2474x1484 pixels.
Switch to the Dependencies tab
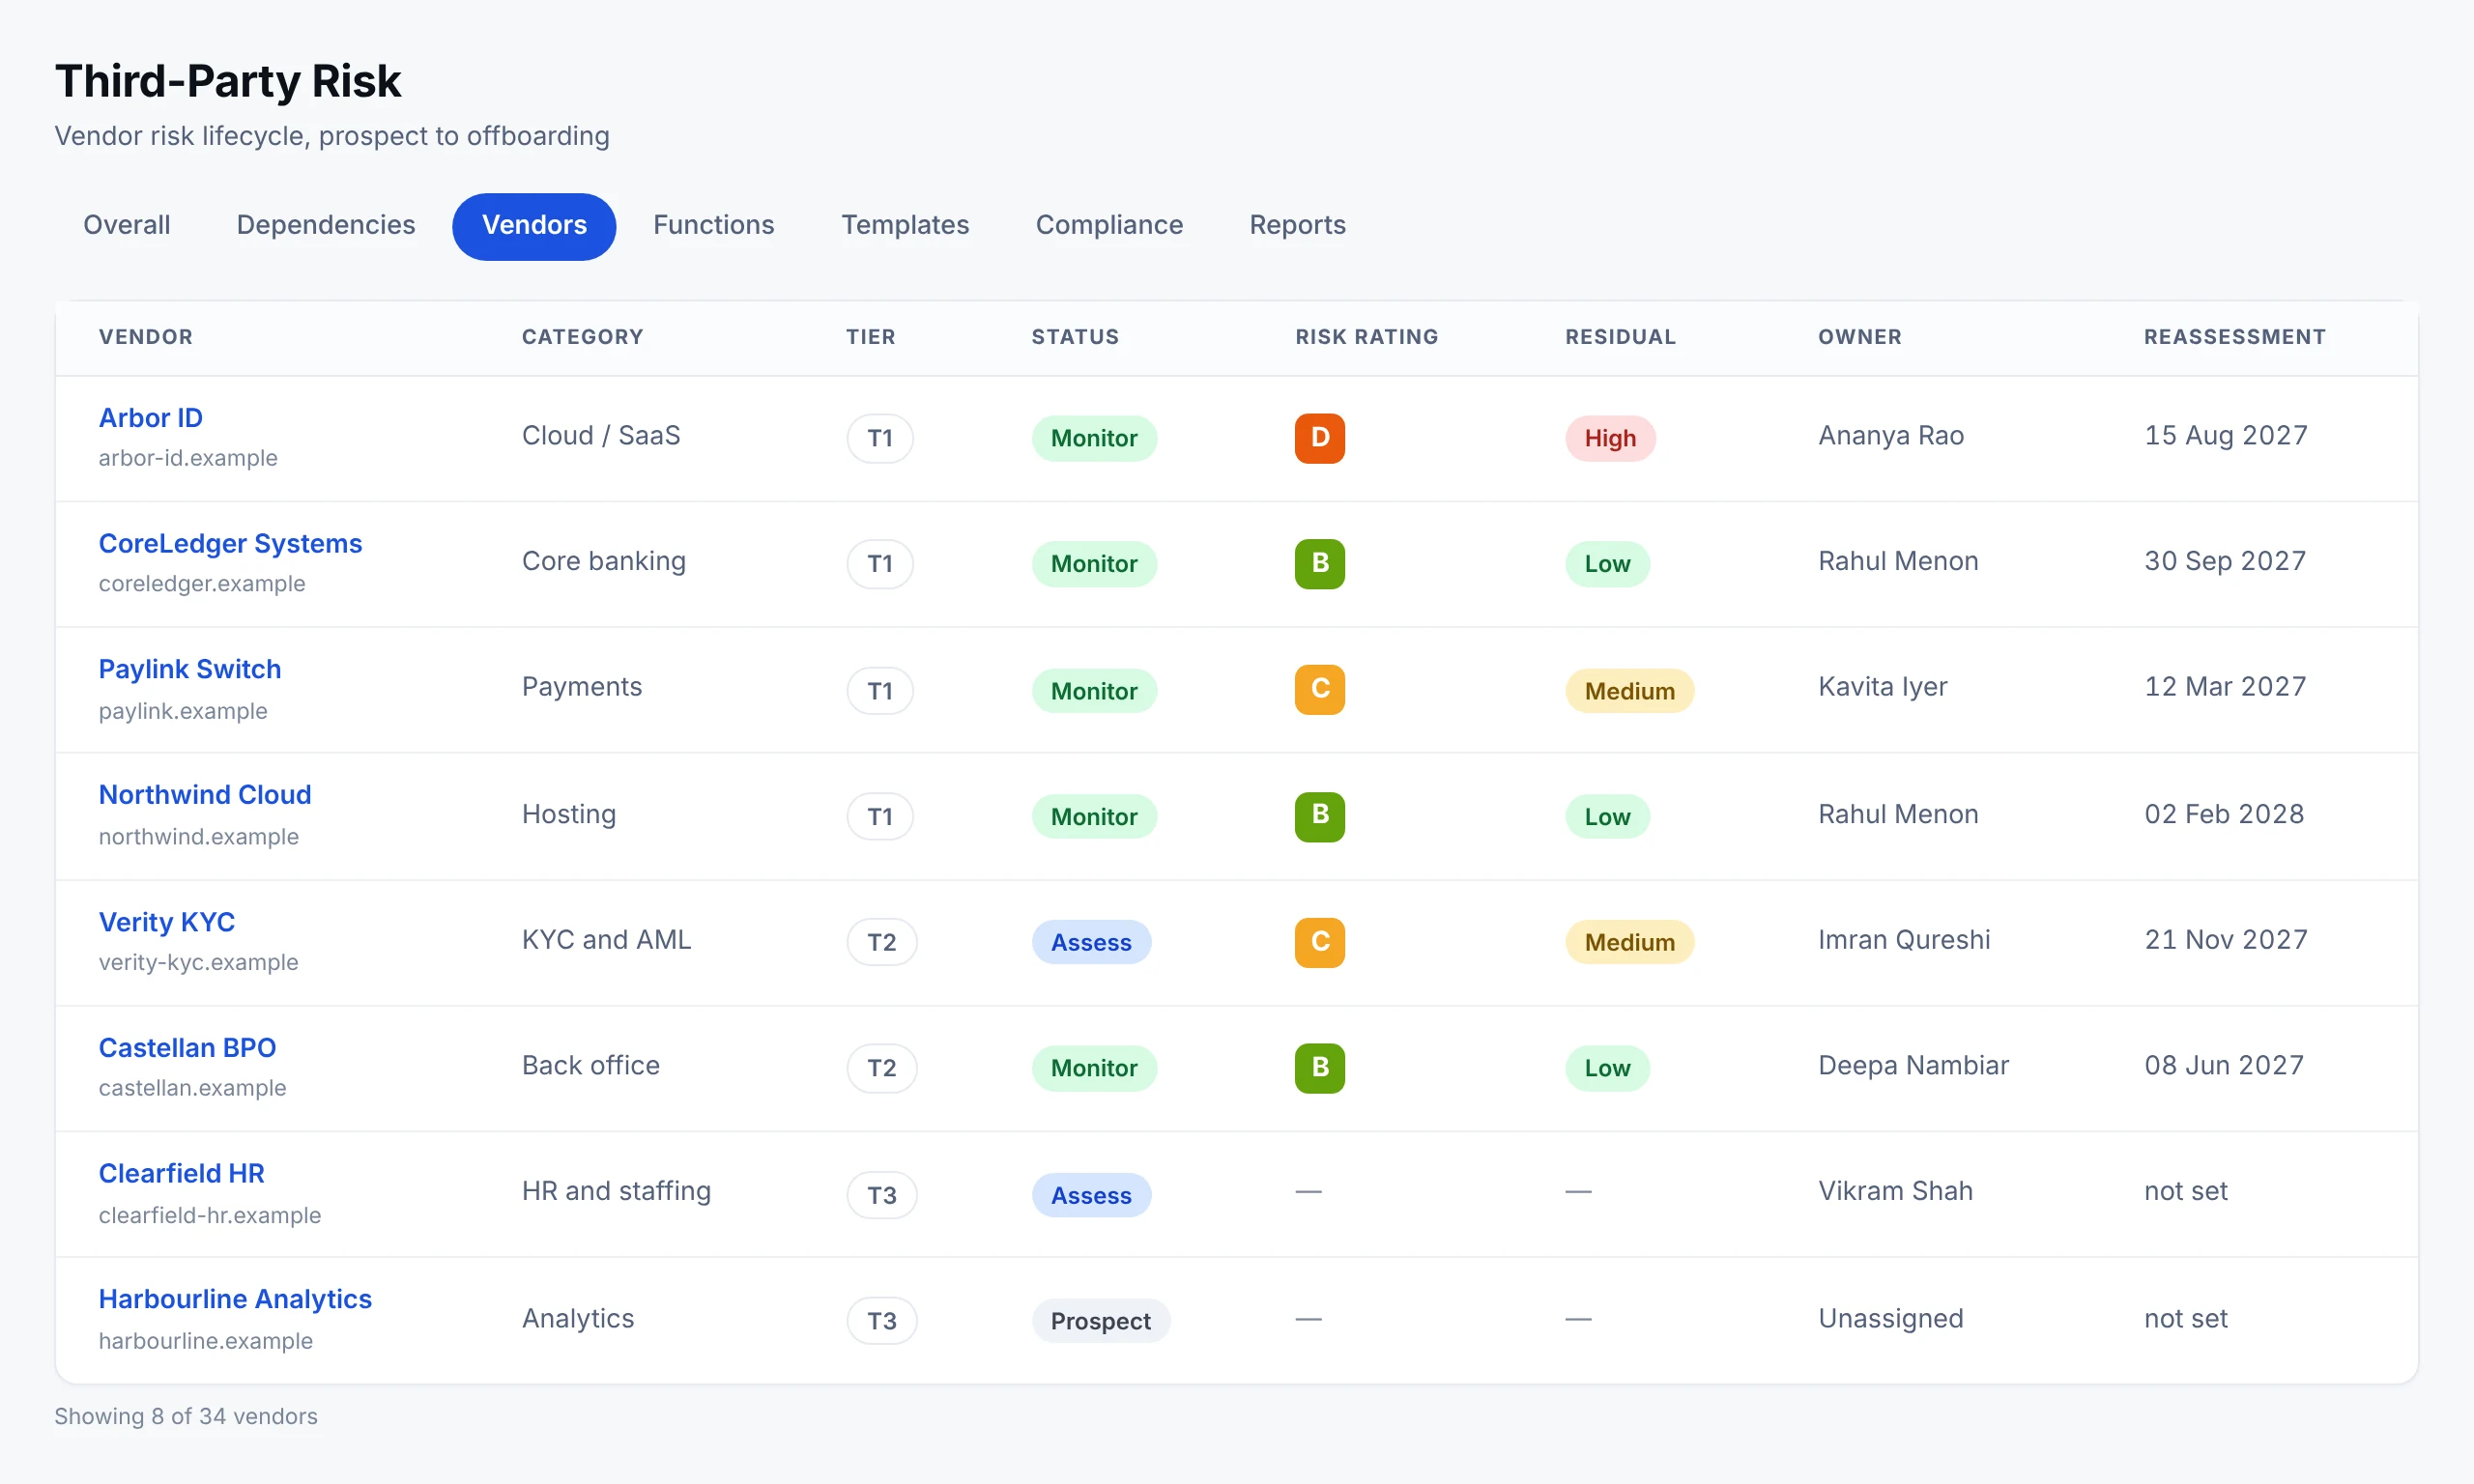325,225
